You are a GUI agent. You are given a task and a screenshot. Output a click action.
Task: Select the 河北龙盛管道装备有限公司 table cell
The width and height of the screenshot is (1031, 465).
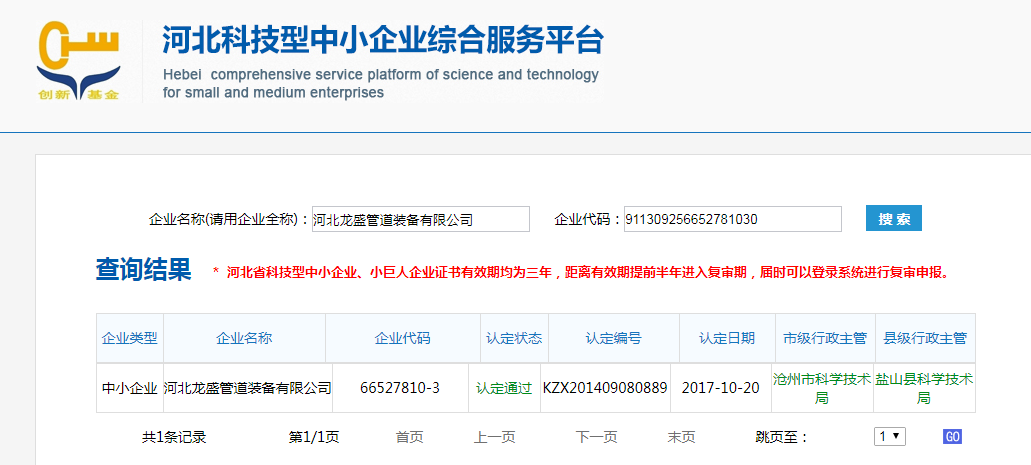247,388
